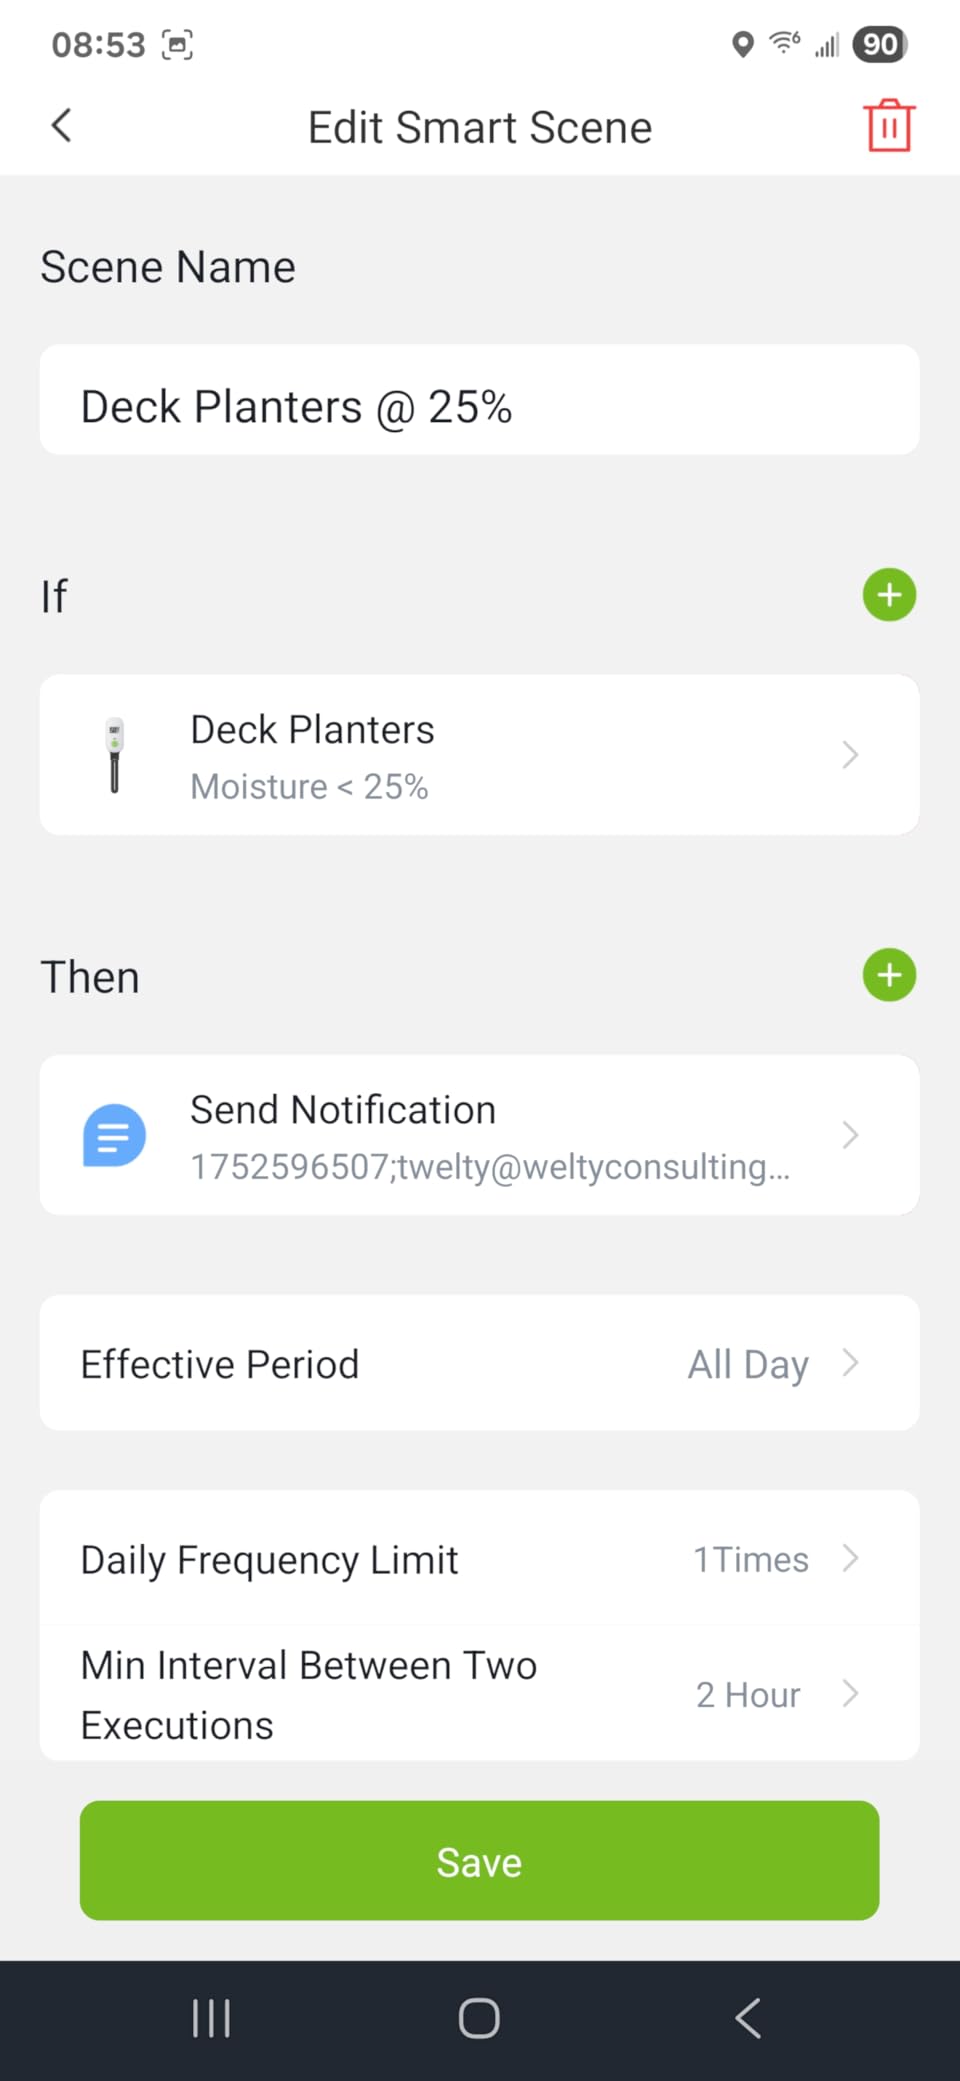
Task: Tap the location icon in status bar
Action: tap(742, 45)
